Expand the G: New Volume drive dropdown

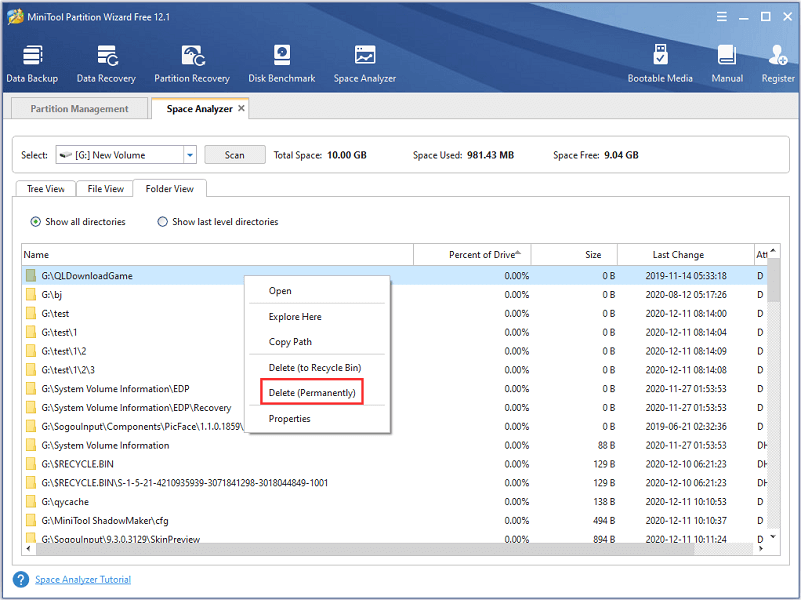tap(189, 155)
